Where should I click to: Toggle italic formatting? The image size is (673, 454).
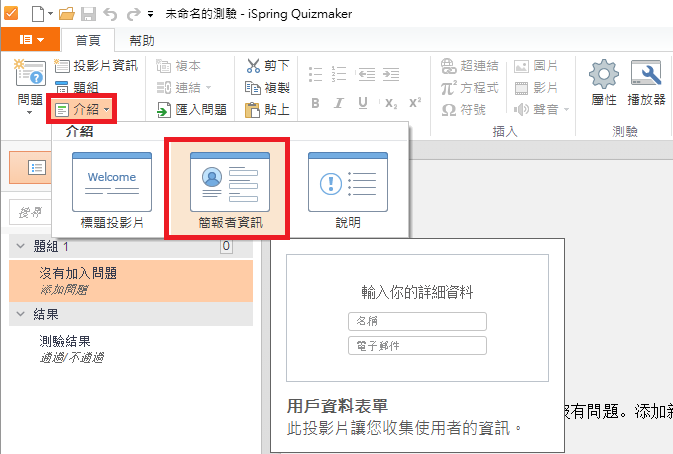click(339, 103)
